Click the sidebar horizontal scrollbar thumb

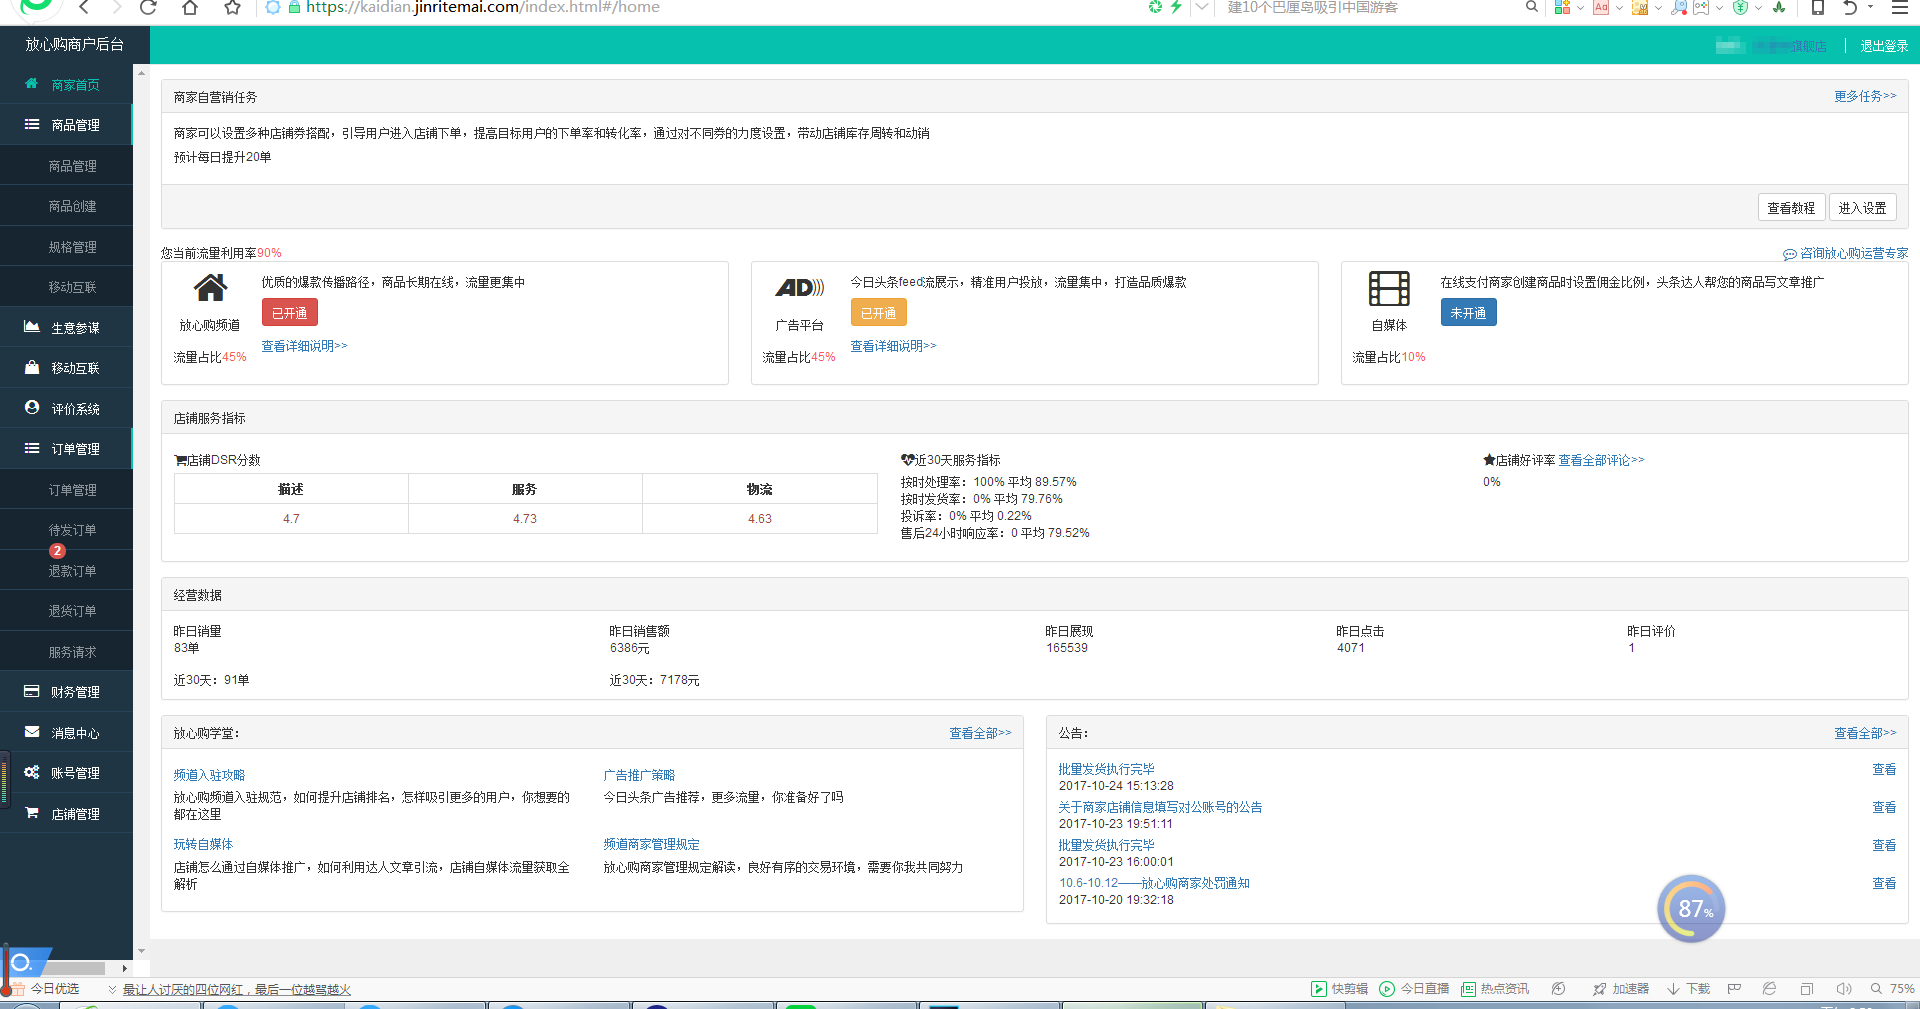72,968
